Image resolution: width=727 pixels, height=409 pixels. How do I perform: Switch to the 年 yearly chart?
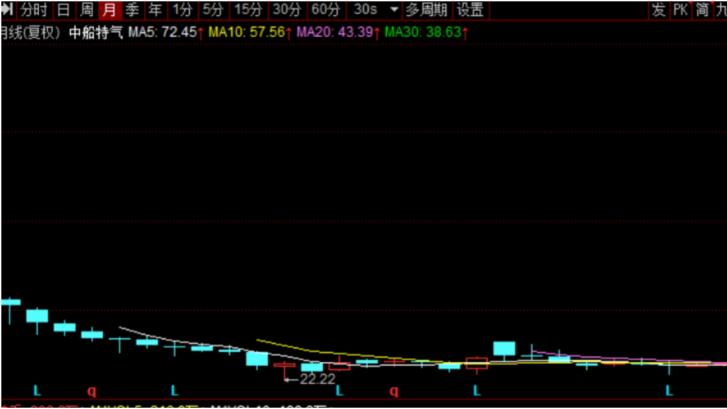(155, 10)
